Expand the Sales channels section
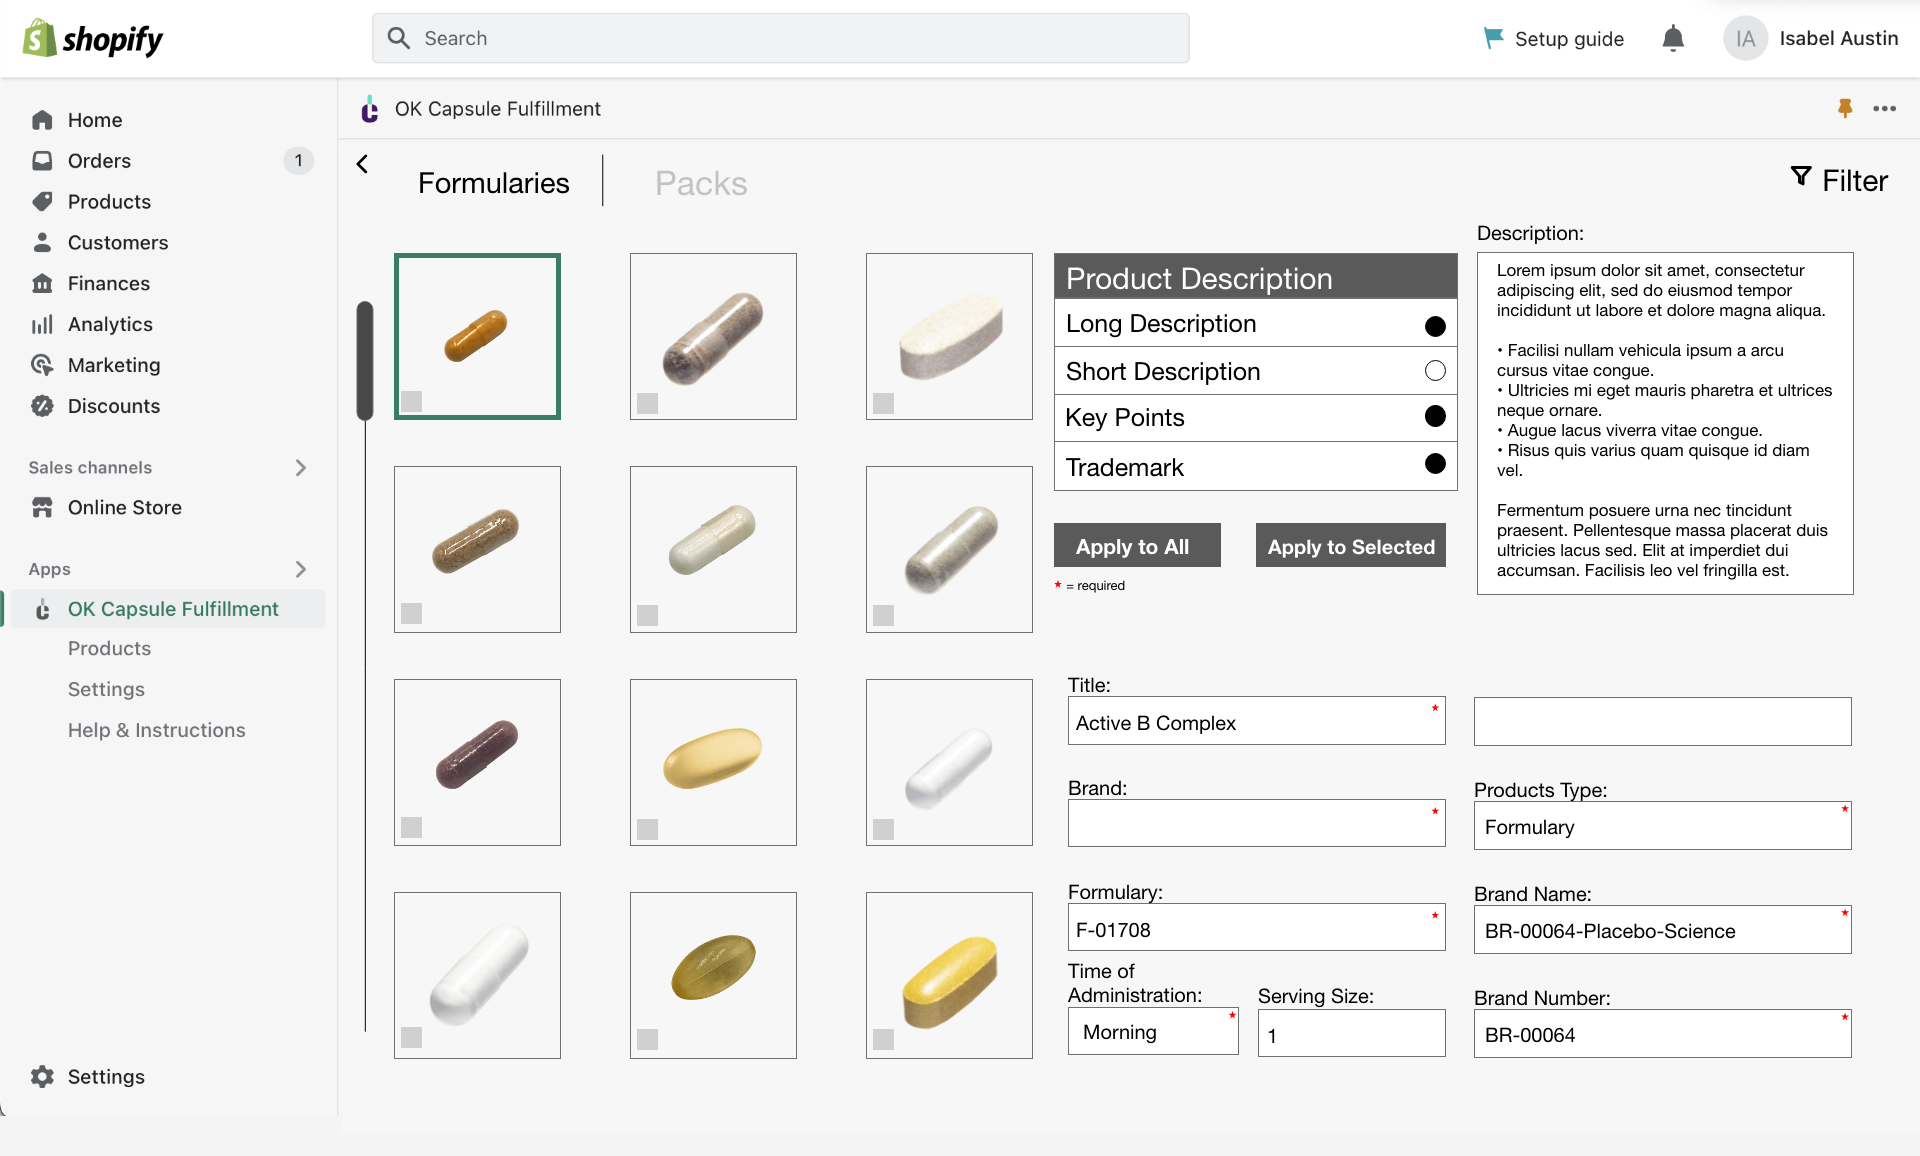Image resolution: width=1920 pixels, height=1156 pixels. coord(300,467)
